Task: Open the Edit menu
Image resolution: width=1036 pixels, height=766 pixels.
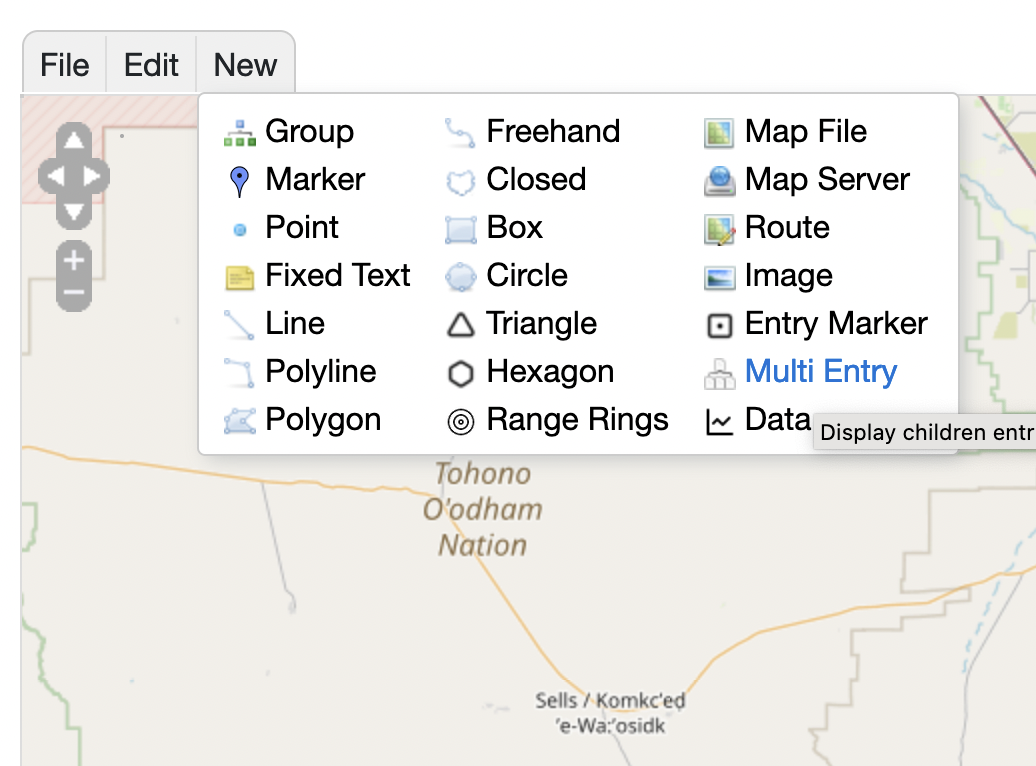Action: click(151, 65)
